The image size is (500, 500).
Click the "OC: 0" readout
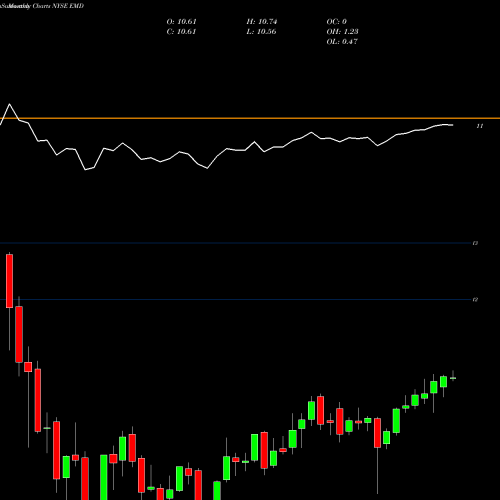click(337, 22)
